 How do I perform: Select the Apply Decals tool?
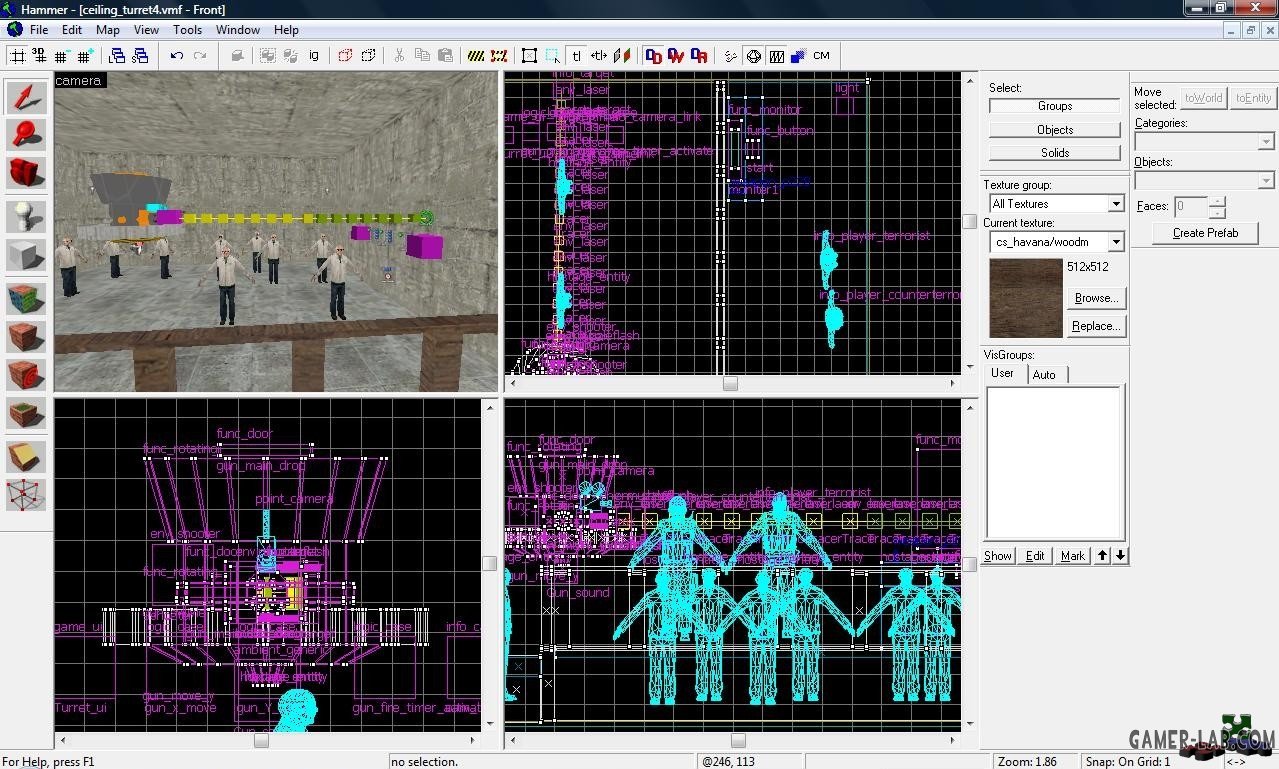pyautogui.click(x=27, y=374)
